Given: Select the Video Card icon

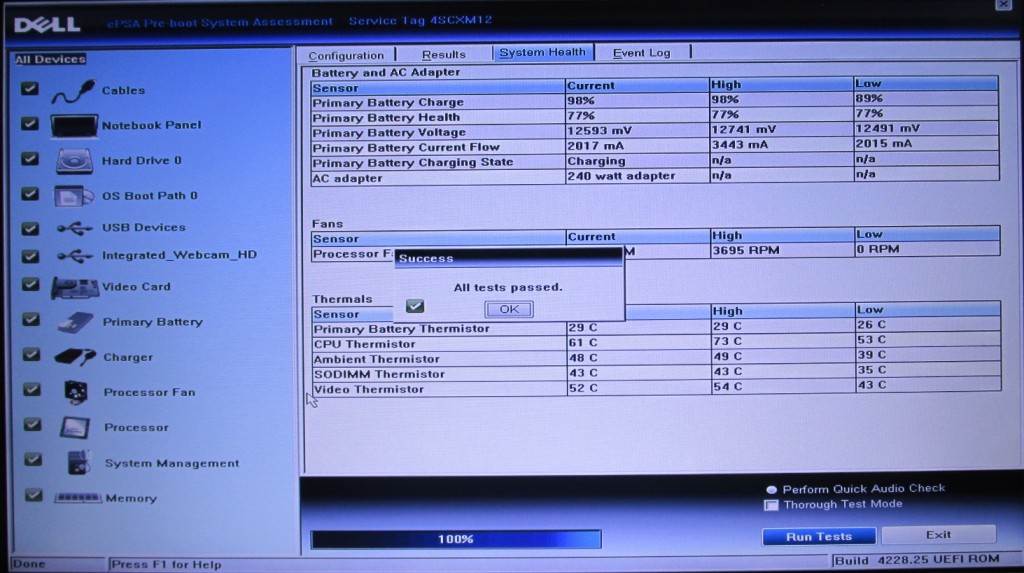Looking at the screenshot, I should pos(75,288).
